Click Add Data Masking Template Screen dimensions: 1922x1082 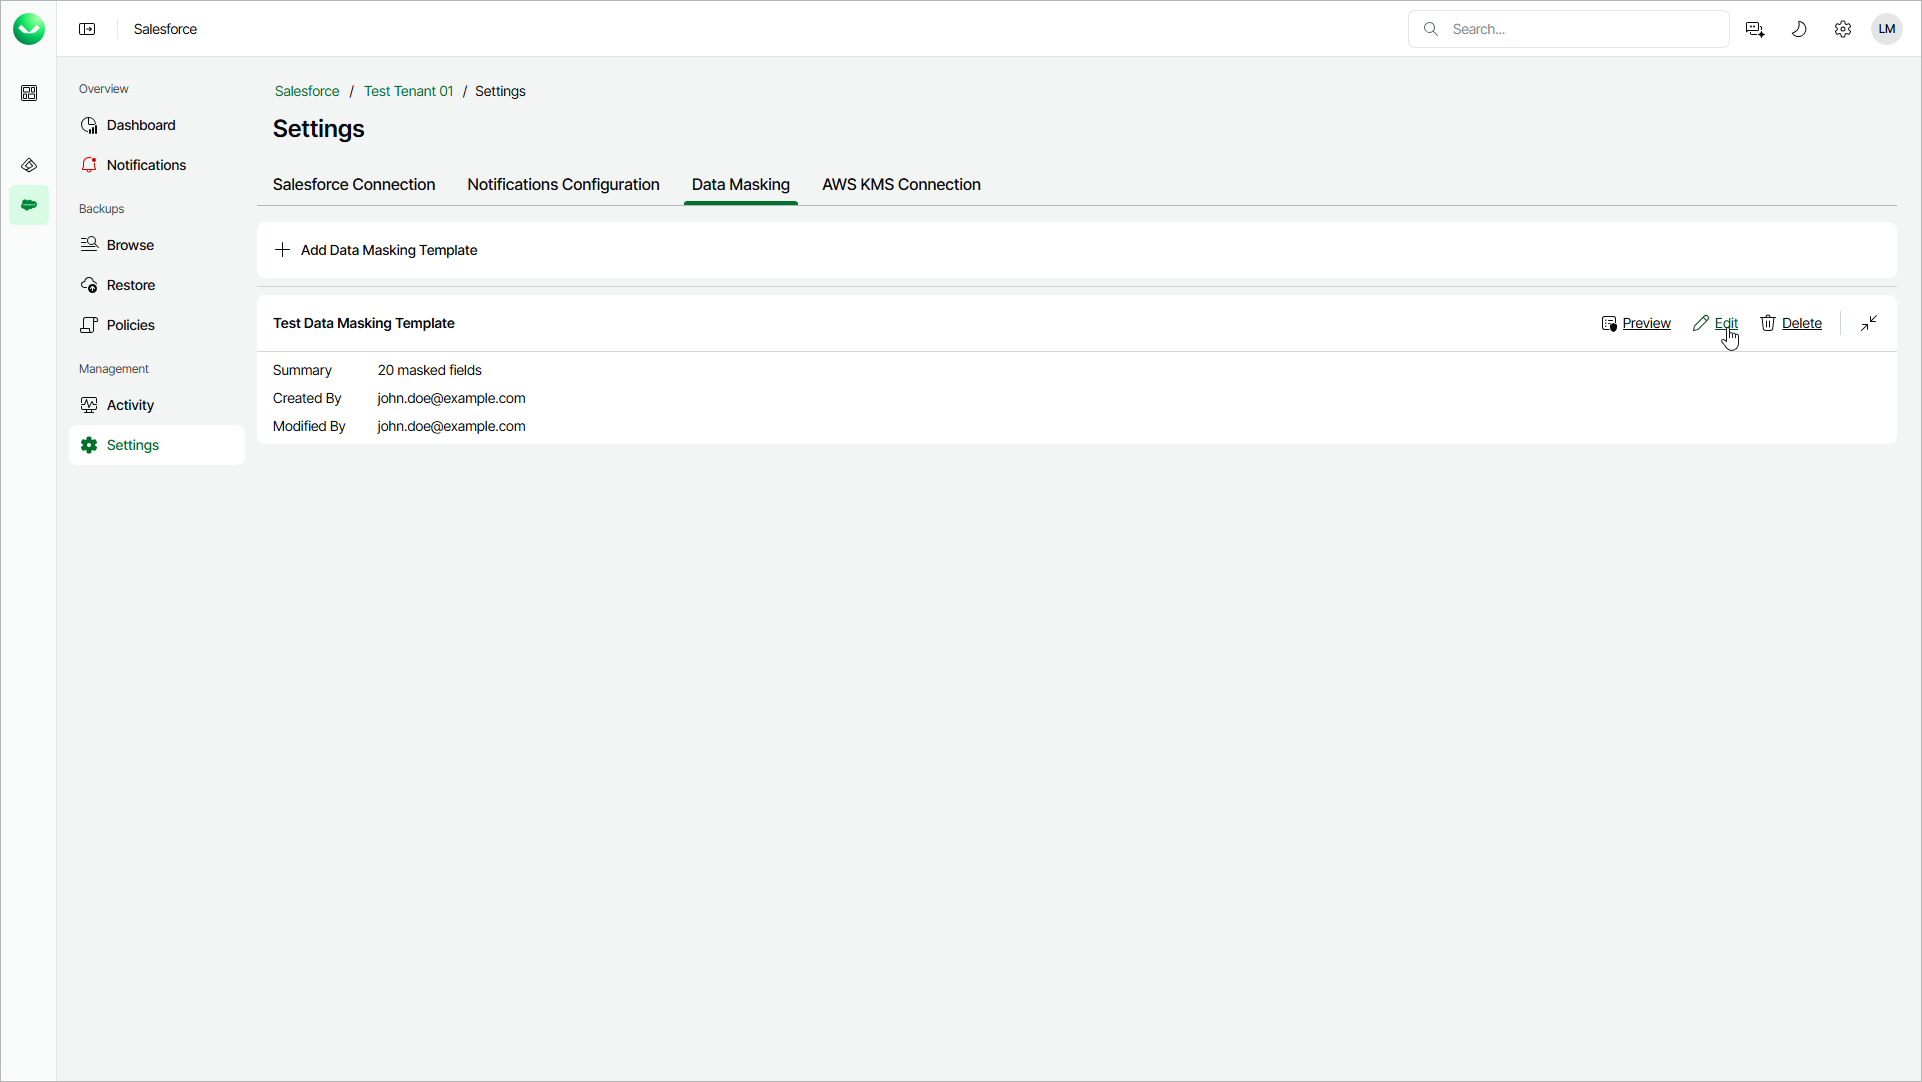[x=376, y=250]
